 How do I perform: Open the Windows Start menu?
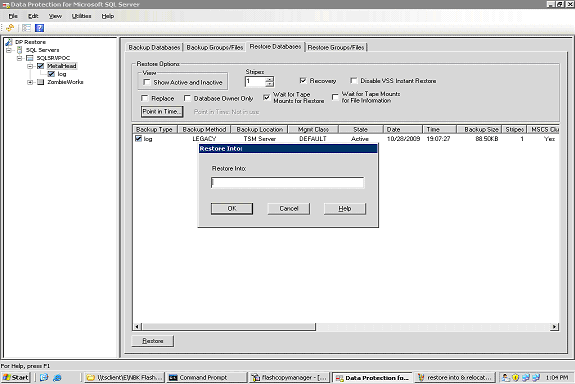point(15,377)
